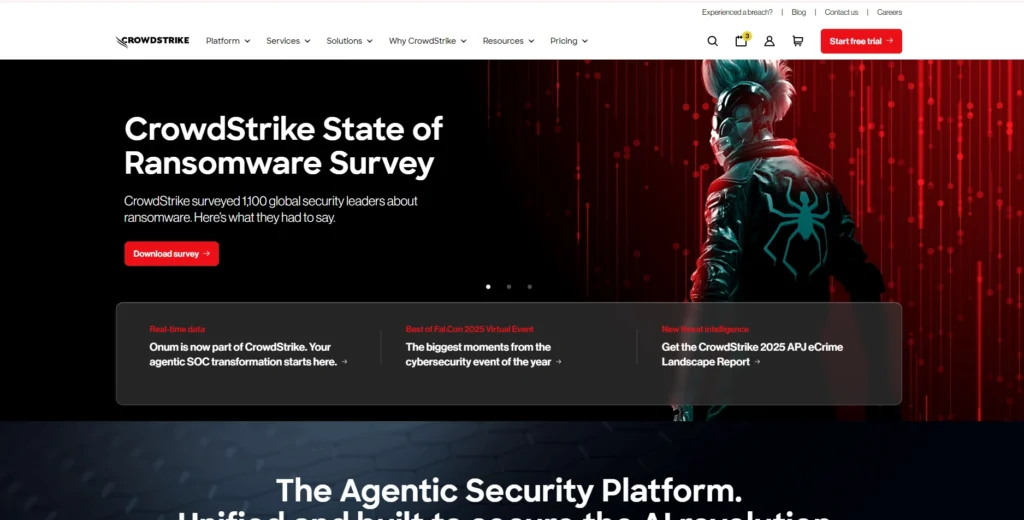Get the 2025 APJ eCrime Landscape Report
The width and height of the screenshot is (1024, 520).
pos(752,354)
